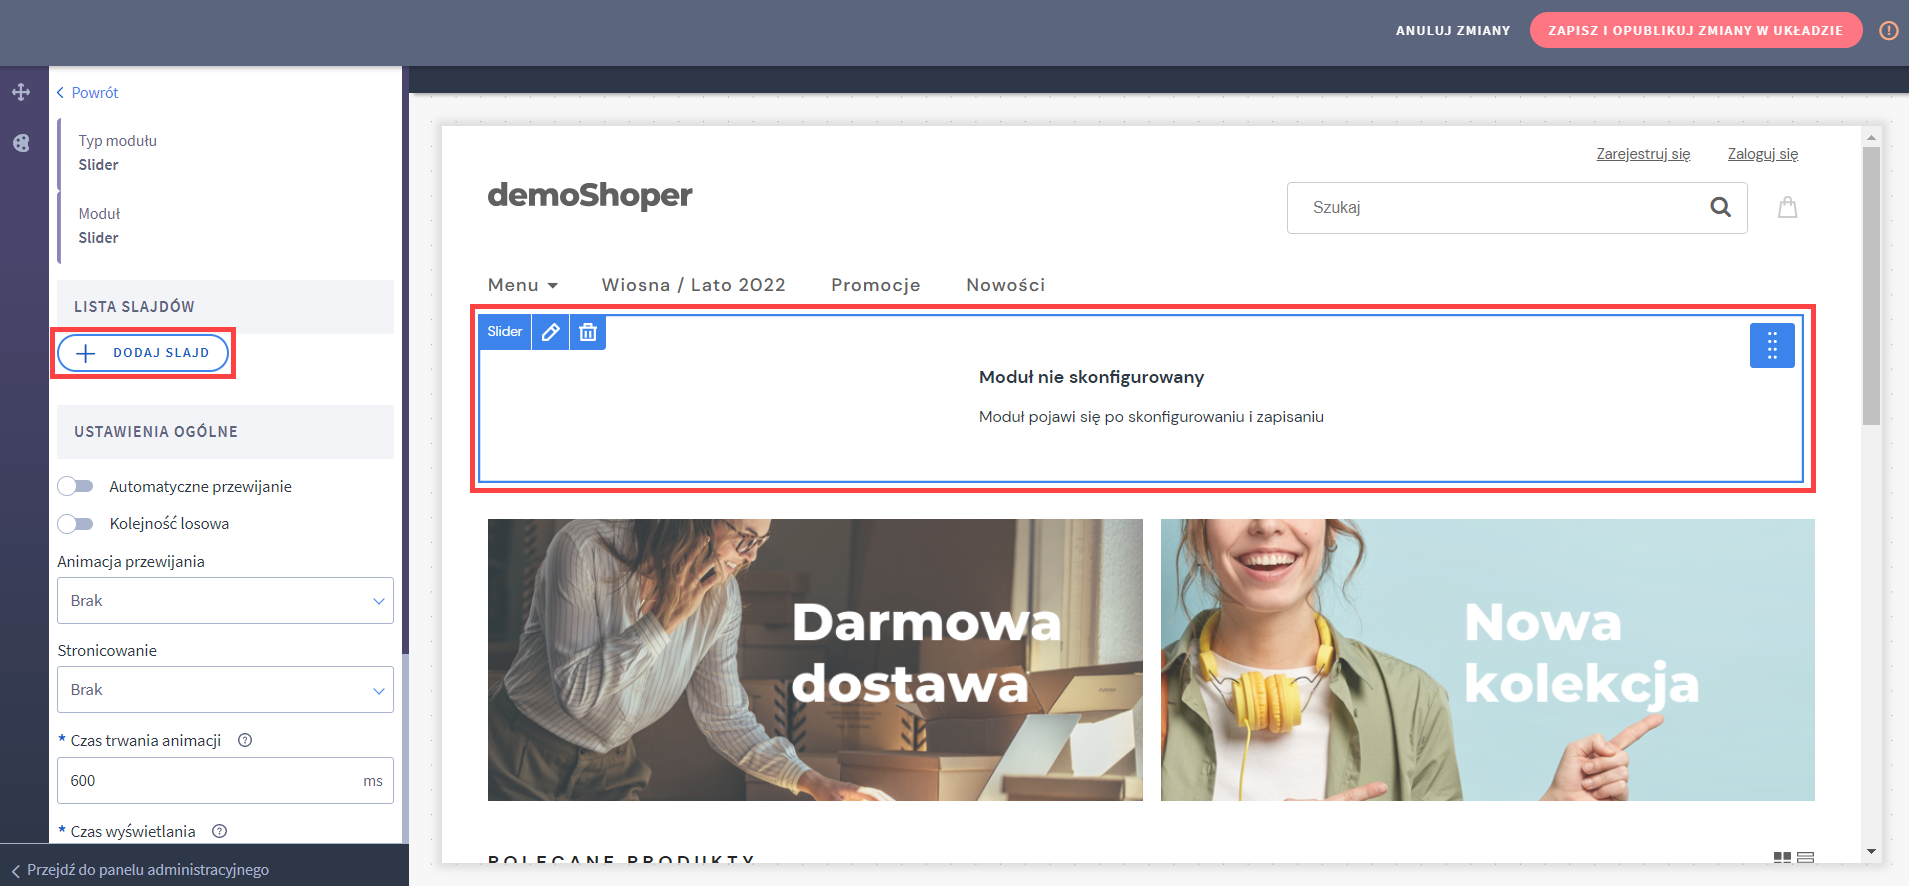Image resolution: width=1909 pixels, height=886 pixels.
Task: Open the color palette styles icon
Action: pos(21,143)
